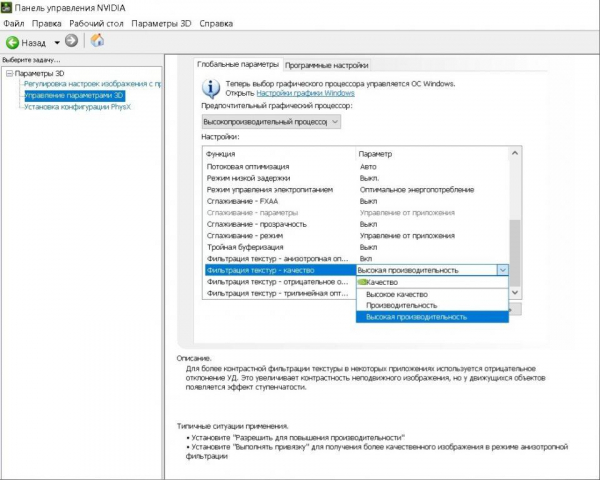Image resolution: width=600 pixels, height=480 pixels.
Task: Click the Forward arrow icon
Action: coord(71,41)
